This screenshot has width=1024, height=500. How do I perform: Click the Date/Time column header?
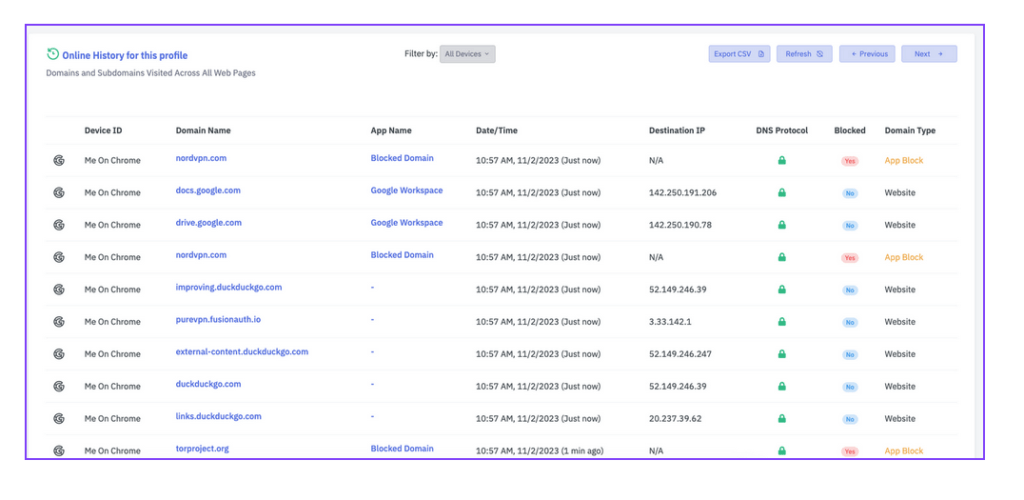coord(496,130)
